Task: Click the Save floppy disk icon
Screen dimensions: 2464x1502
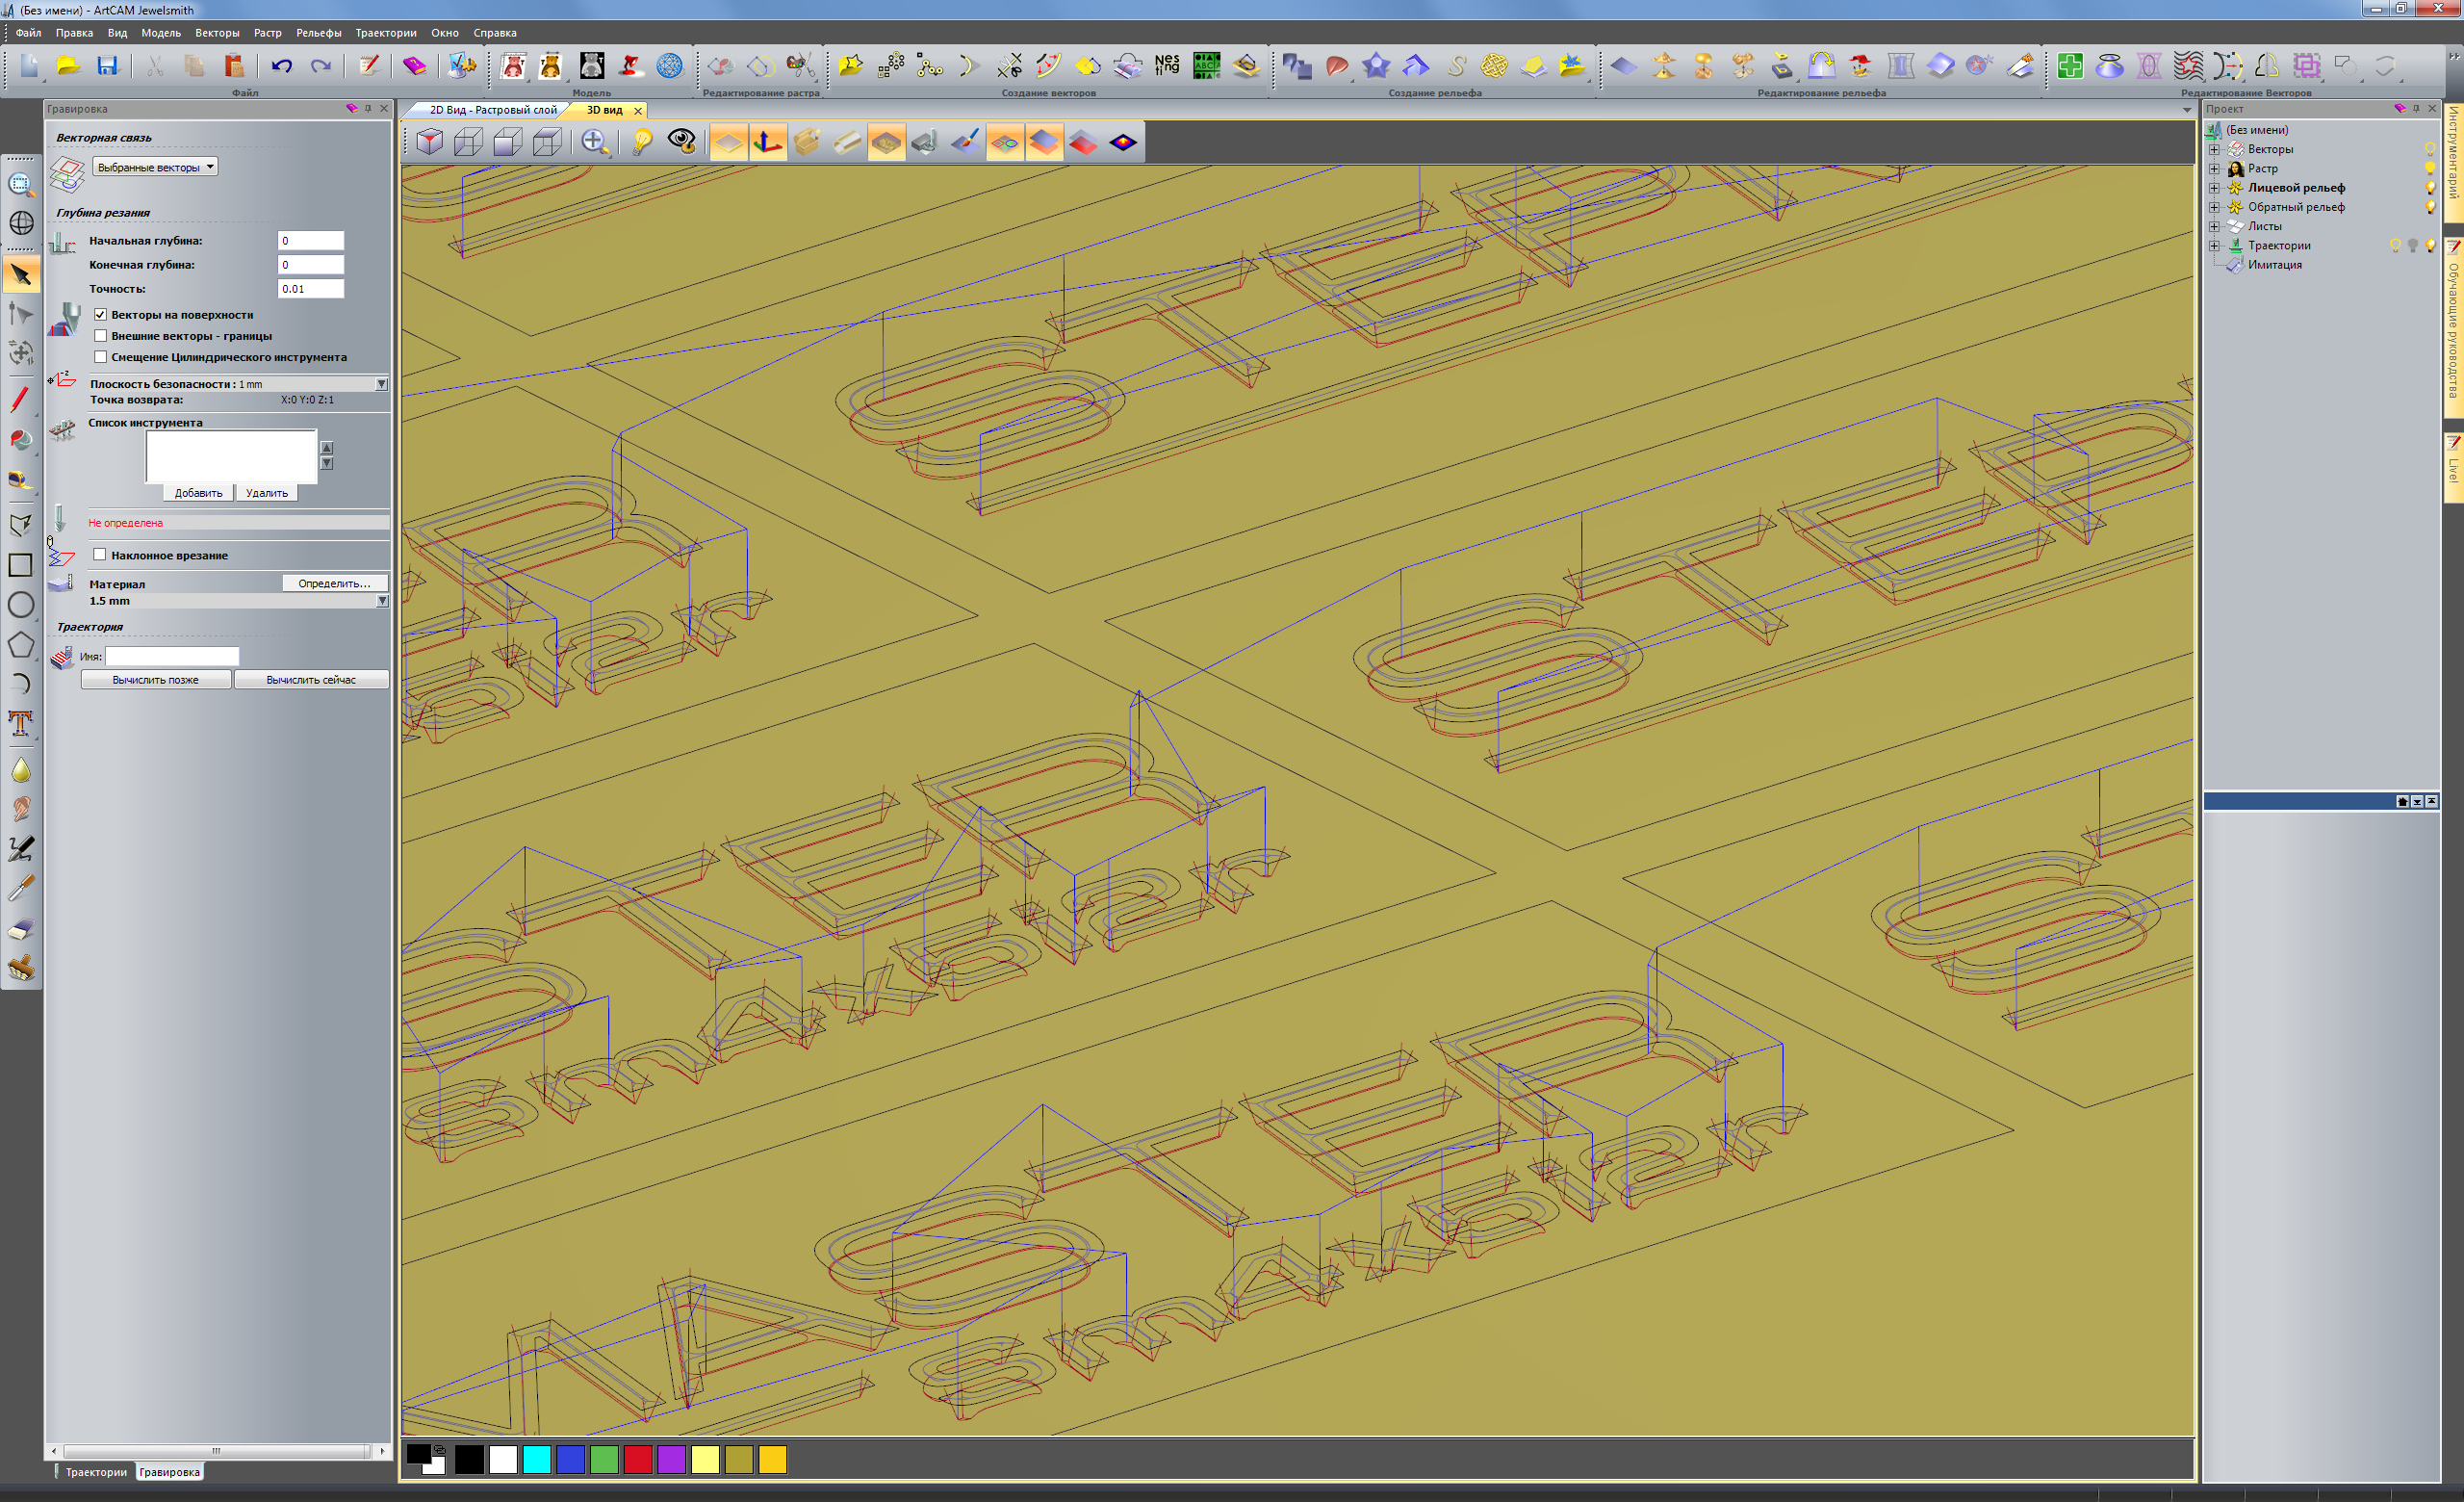Action: (x=107, y=66)
